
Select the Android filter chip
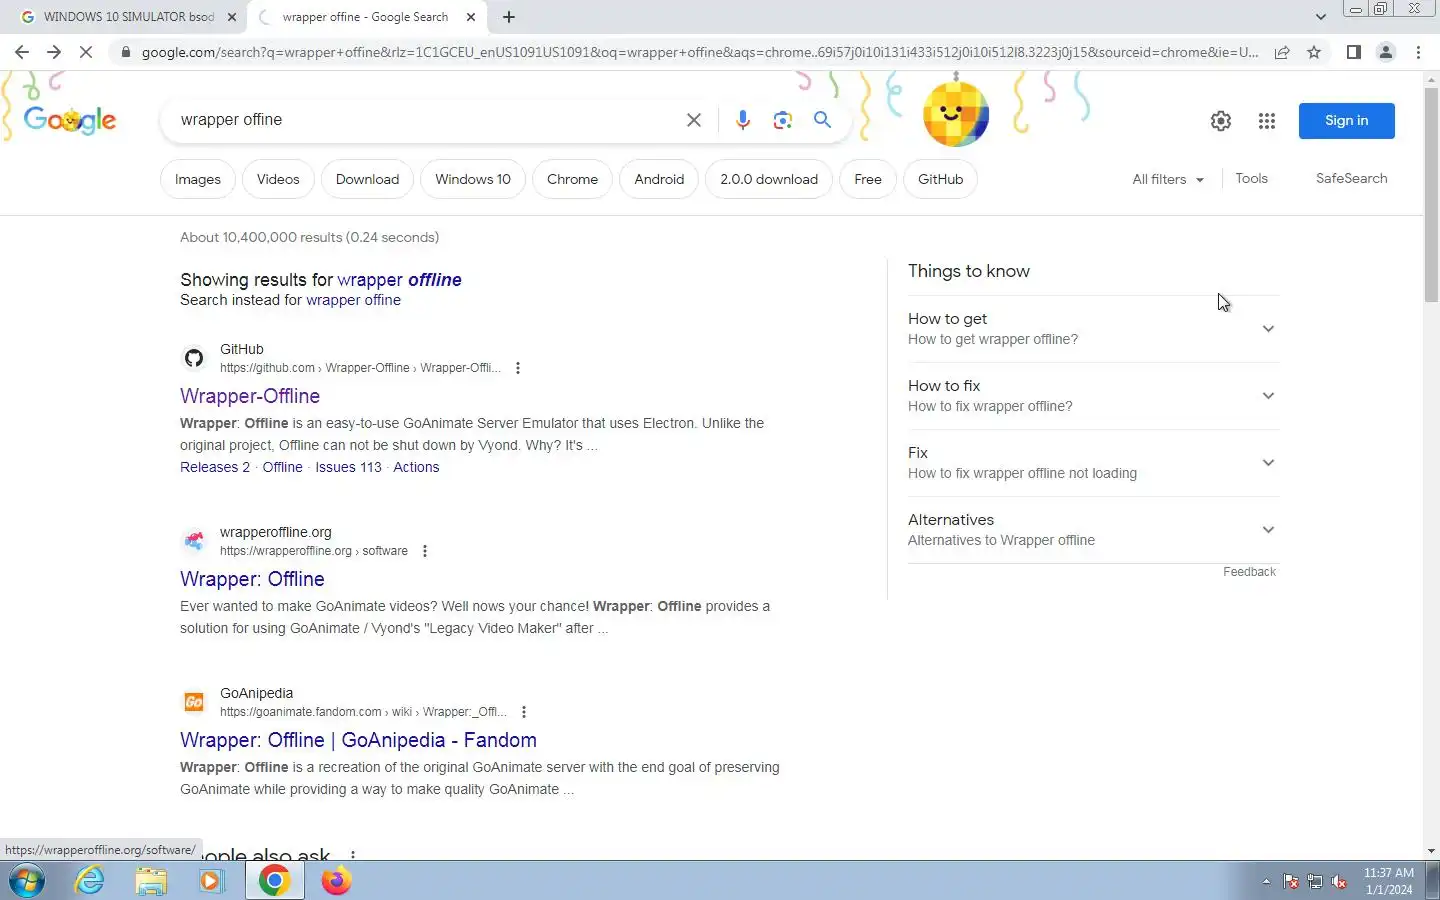[x=659, y=179]
